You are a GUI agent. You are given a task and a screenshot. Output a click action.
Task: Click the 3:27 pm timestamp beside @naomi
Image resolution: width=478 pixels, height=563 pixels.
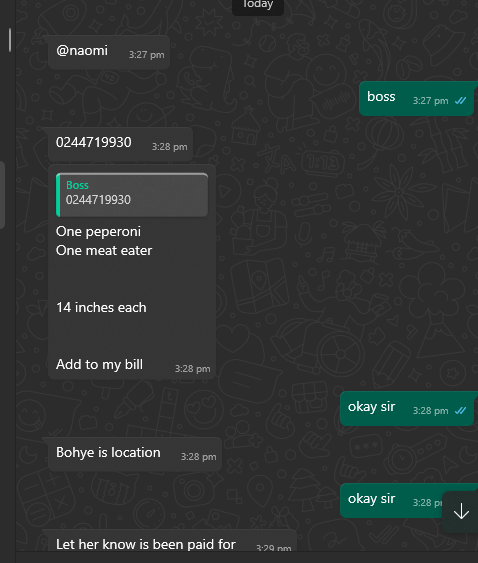click(x=147, y=55)
